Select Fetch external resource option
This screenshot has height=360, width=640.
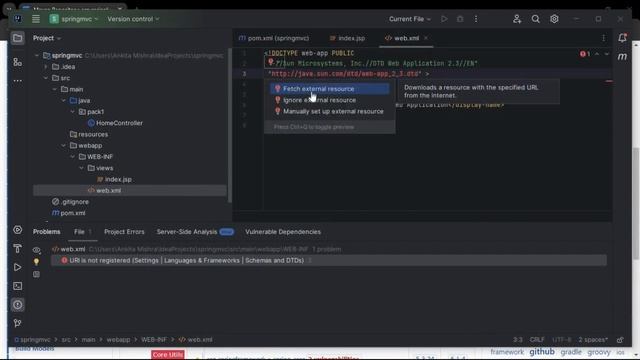pos(329,89)
